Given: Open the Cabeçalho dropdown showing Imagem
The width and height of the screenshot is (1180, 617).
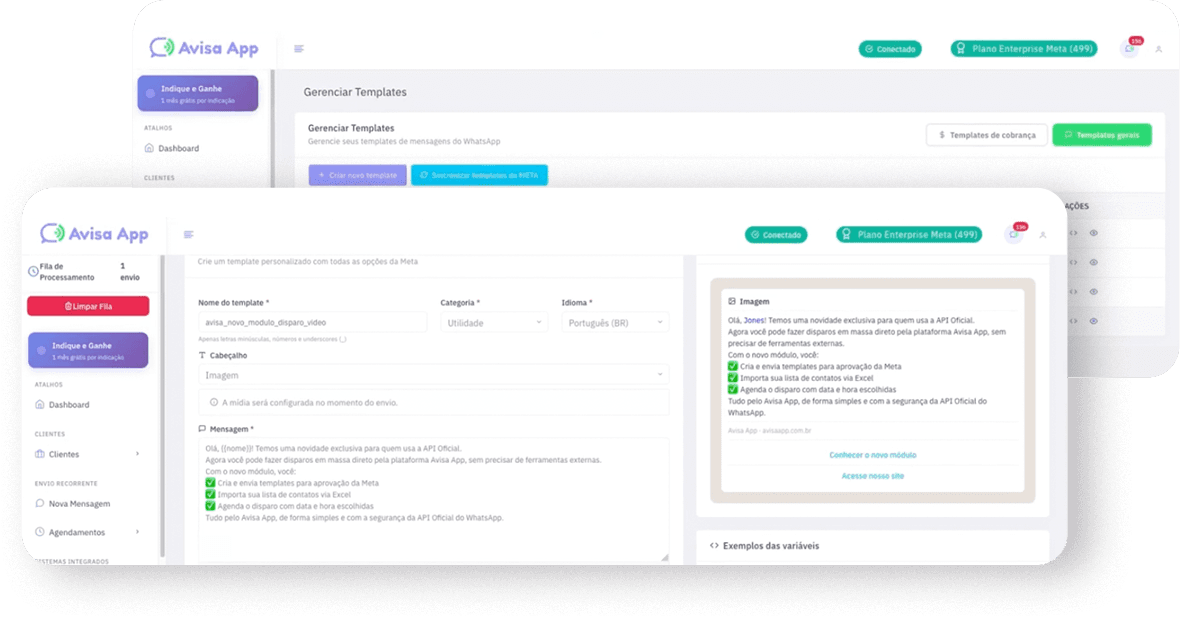Looking at the screenshot, I should 433,375.
